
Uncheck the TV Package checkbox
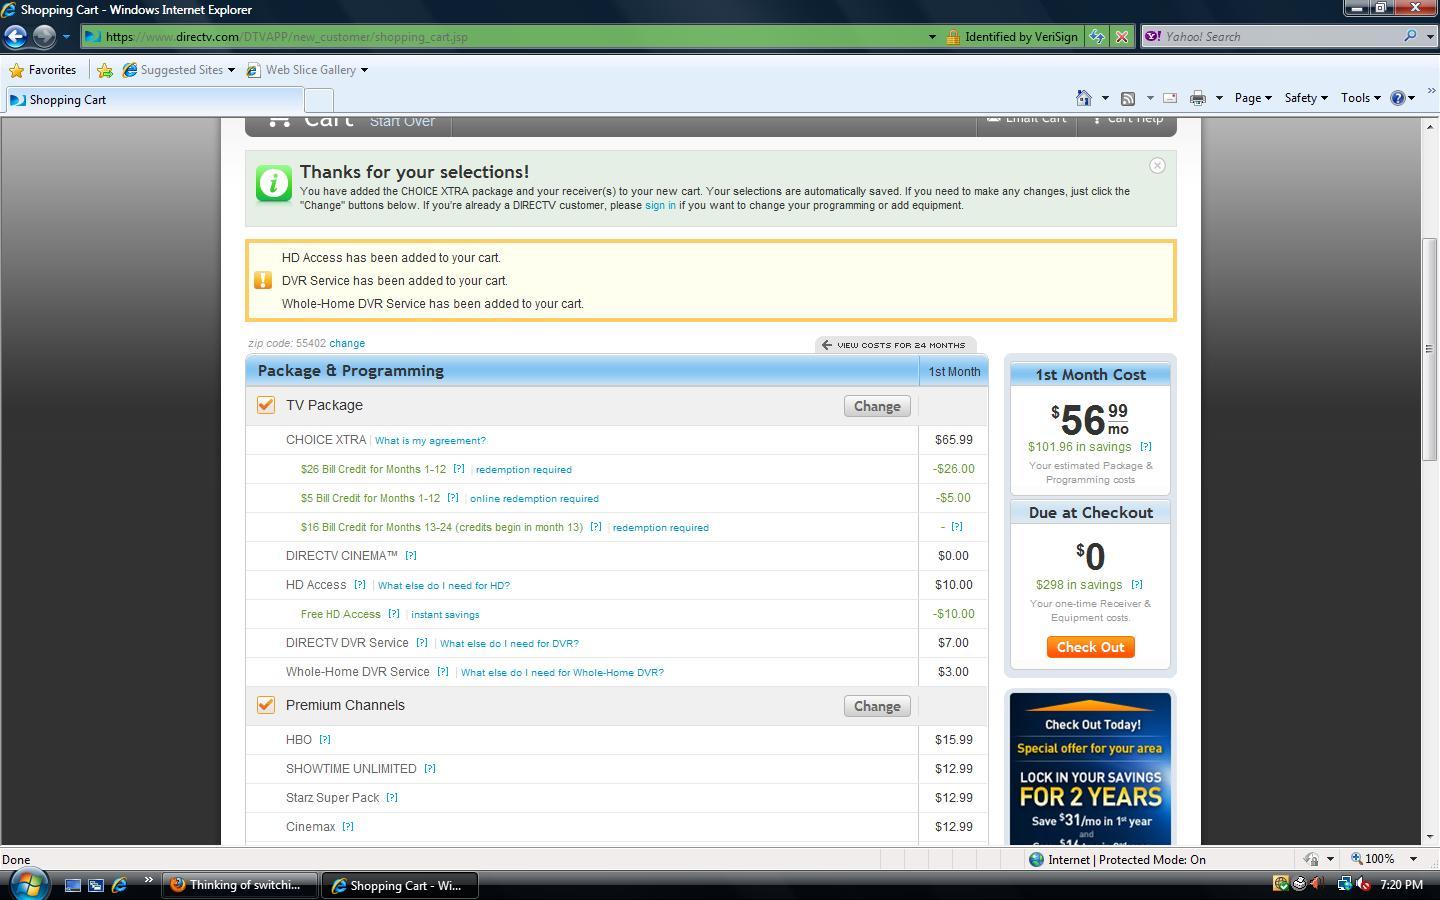pyautogui.click(x=266, y=405)
